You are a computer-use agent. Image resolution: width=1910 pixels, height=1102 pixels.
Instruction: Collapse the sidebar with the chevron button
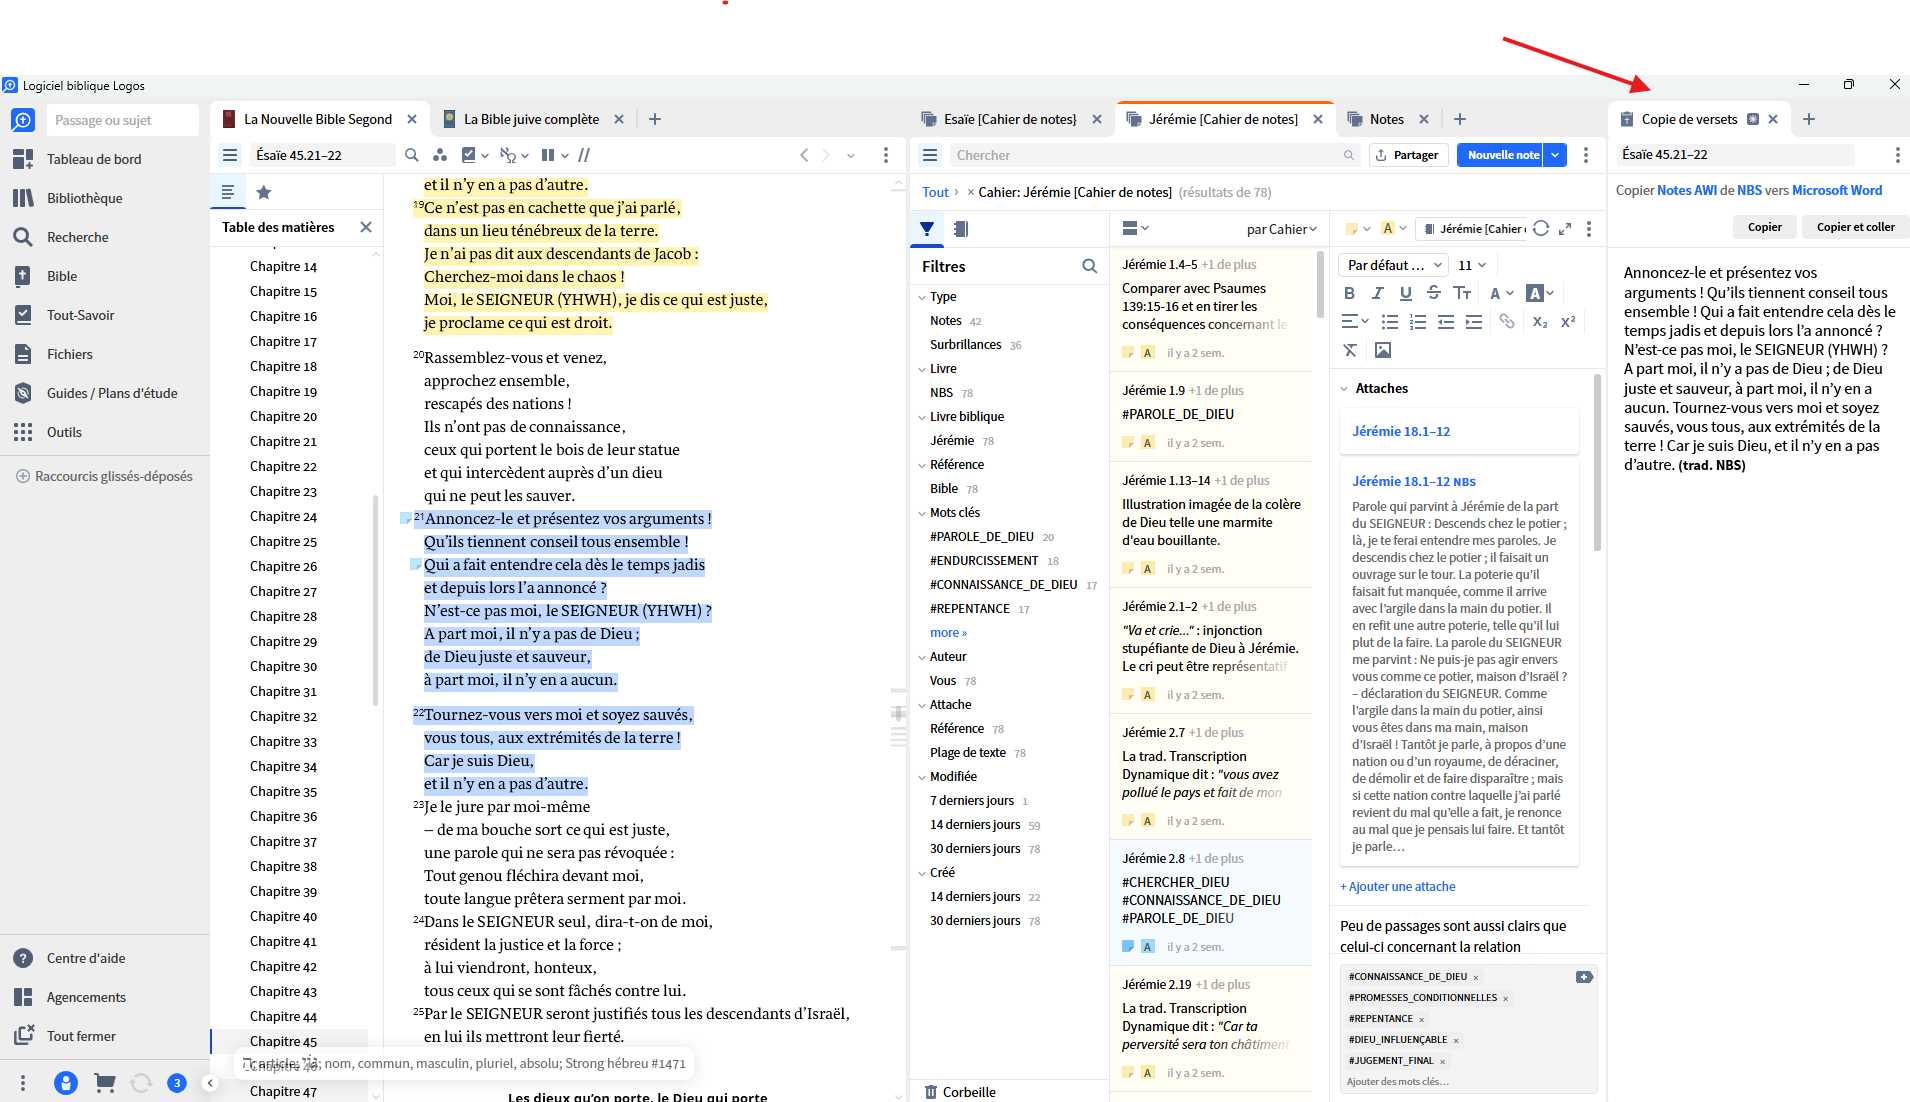click(209, 1082)
